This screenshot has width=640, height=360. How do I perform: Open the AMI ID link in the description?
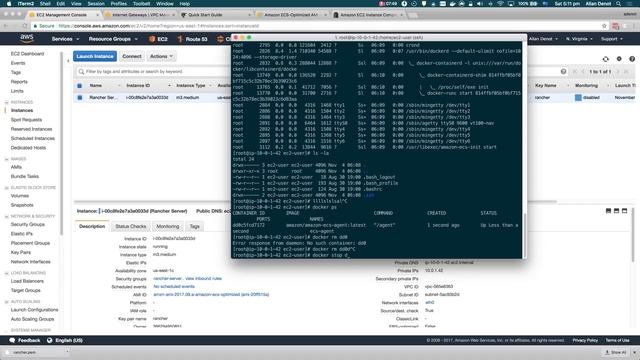click(x=211, y=295)
